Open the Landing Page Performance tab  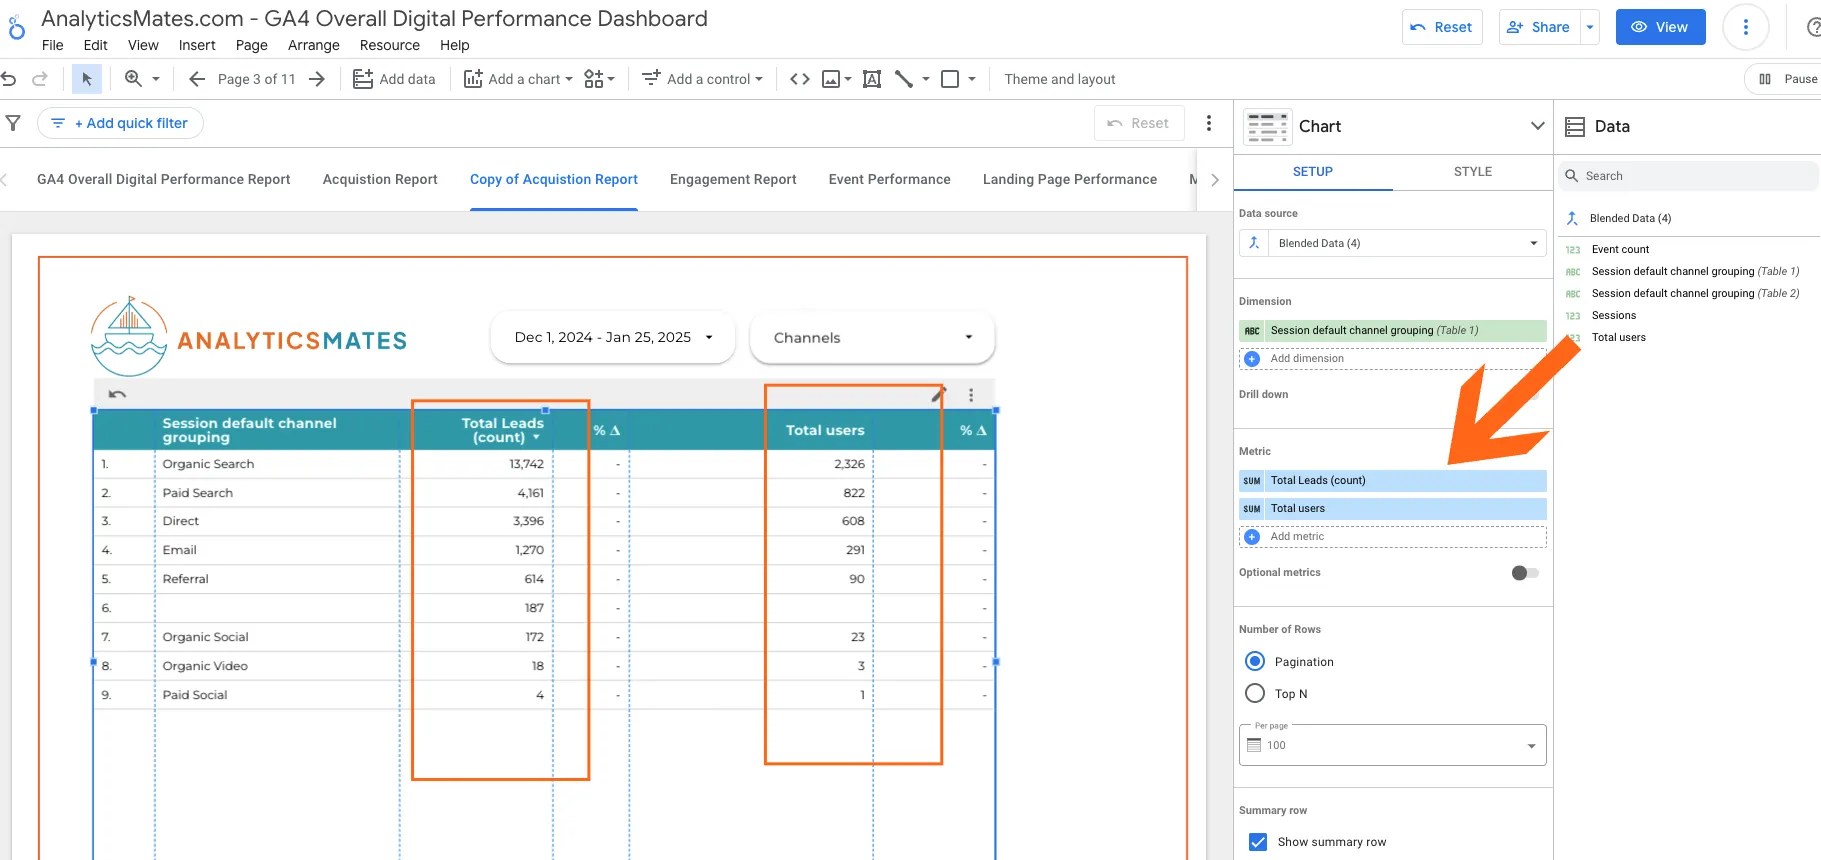click(x=1070, y=179)
